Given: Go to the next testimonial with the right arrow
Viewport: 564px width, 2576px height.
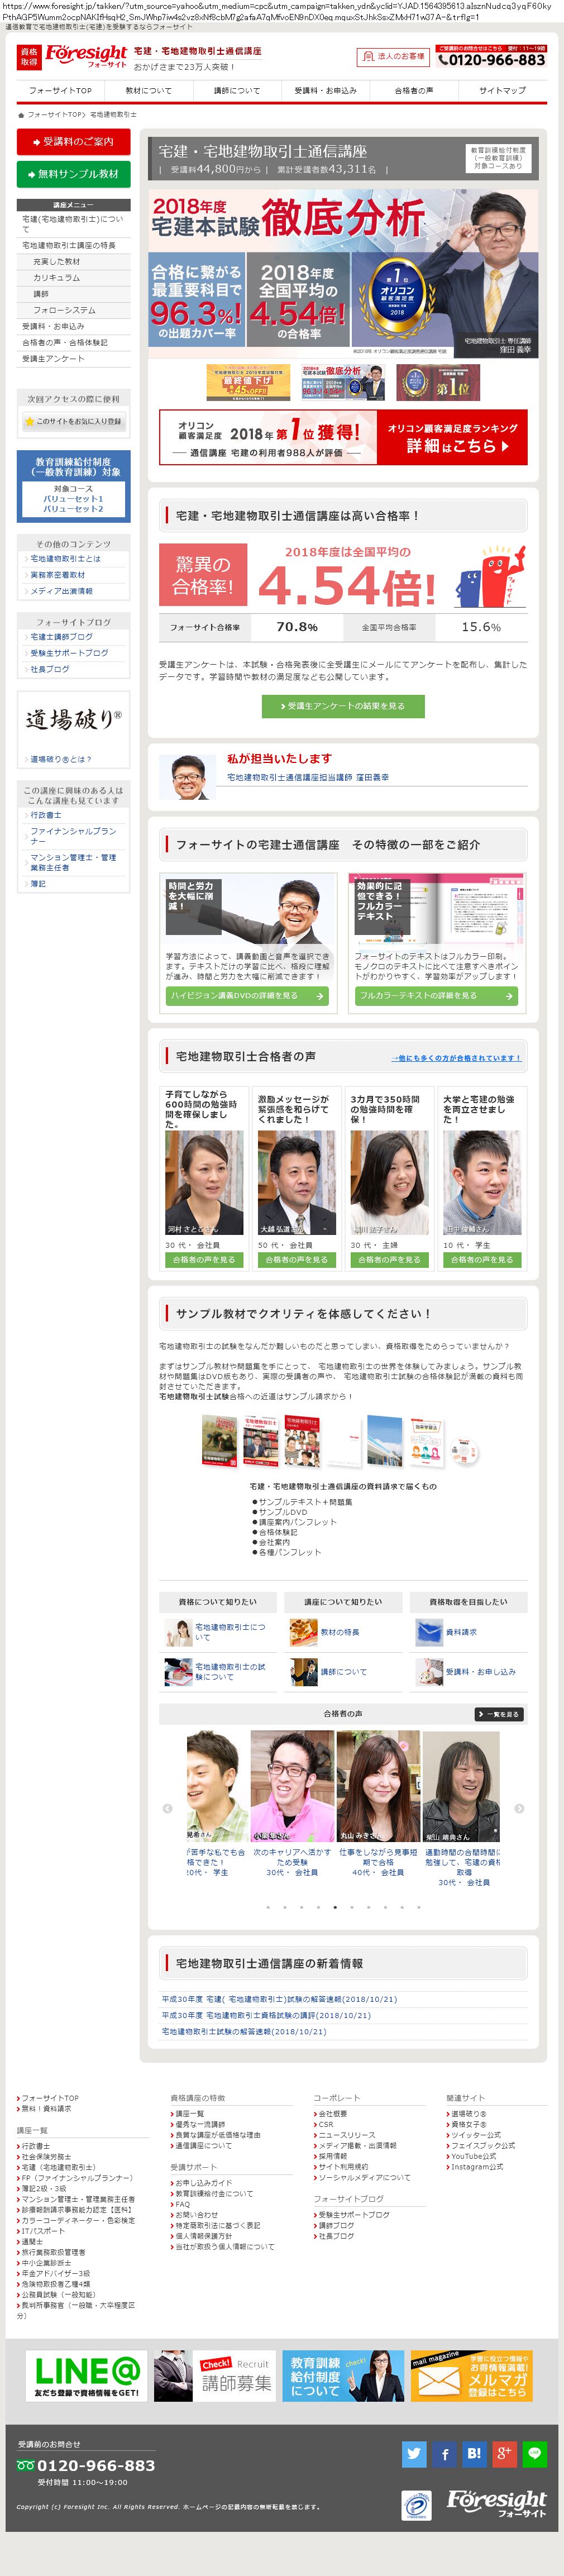Looking at the screenshot, I should pos(519,1808).
